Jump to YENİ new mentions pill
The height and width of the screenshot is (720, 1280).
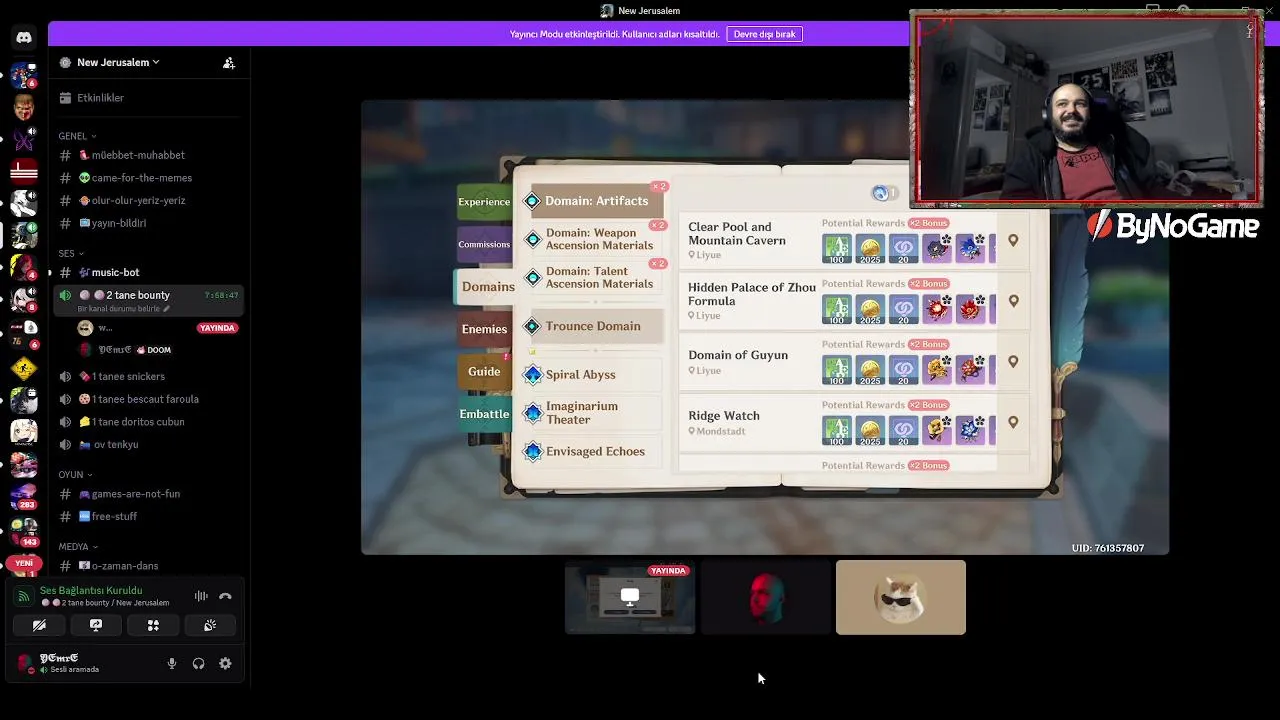[24, 563]
